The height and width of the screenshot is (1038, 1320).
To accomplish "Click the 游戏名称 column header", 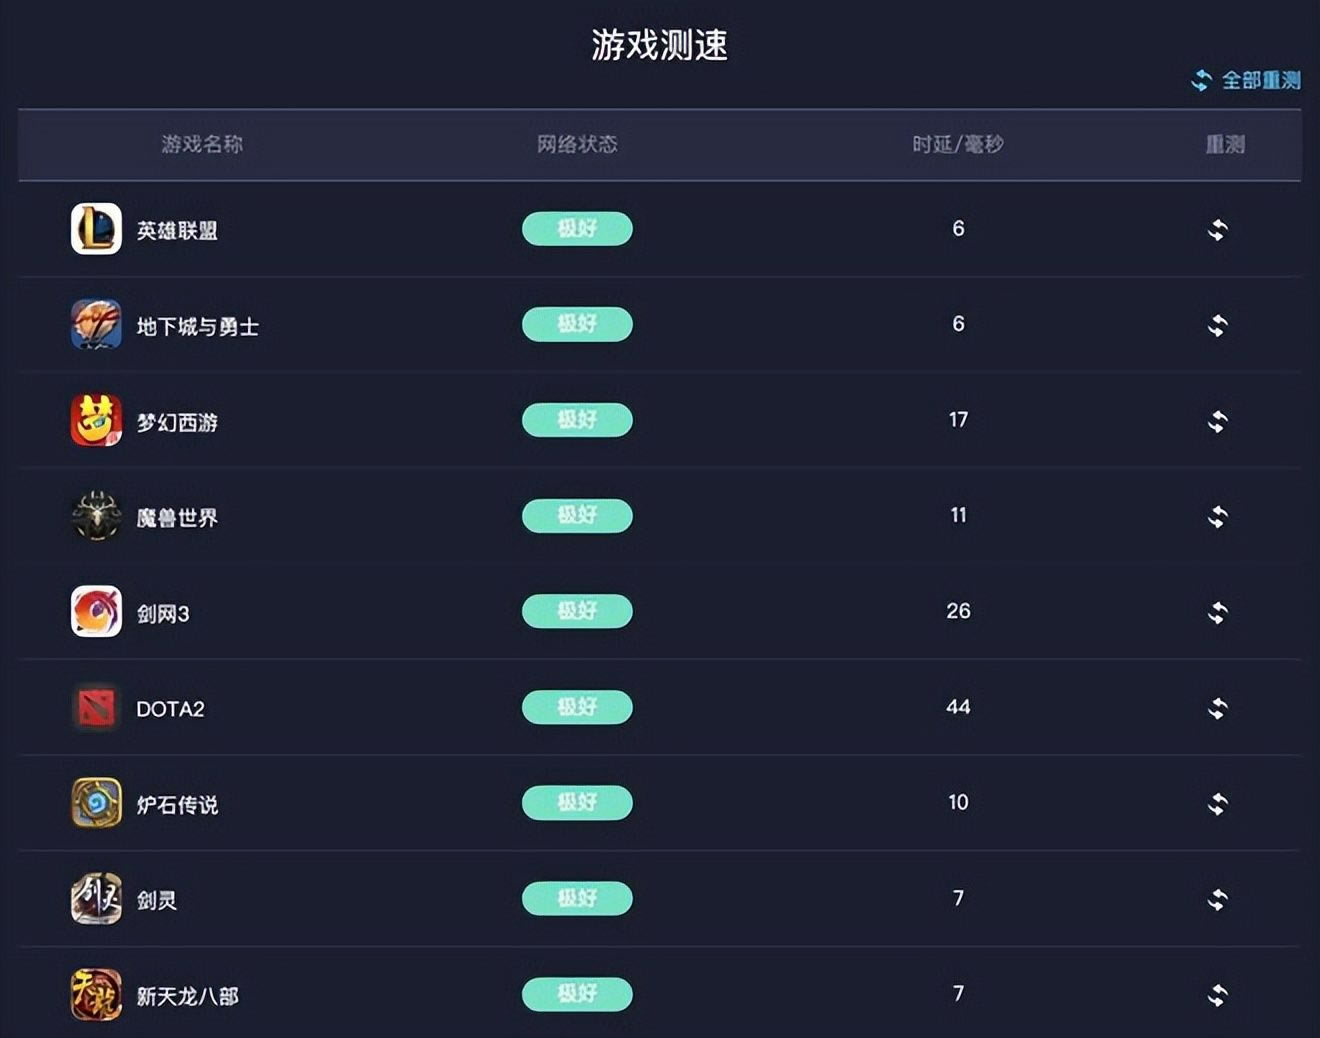I will tap(202, 144).
